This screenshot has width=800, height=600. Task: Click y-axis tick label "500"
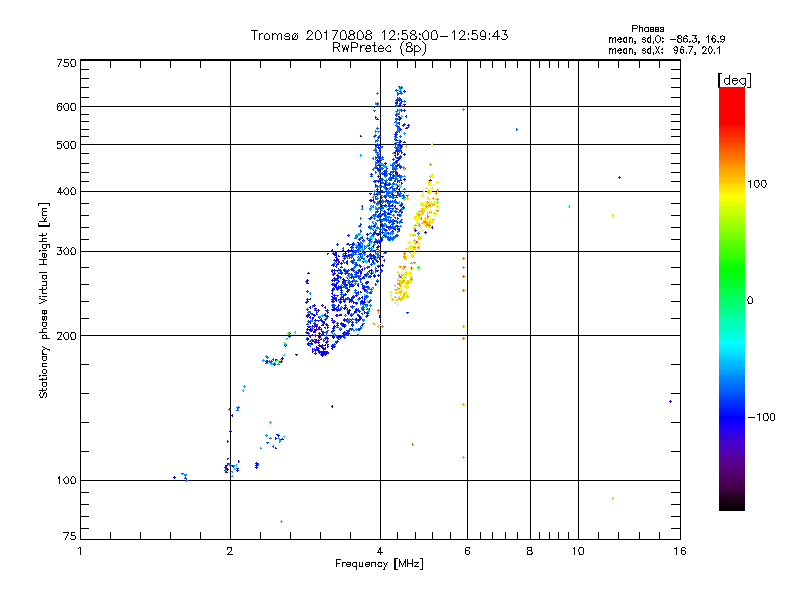click(x=66, y=145)
